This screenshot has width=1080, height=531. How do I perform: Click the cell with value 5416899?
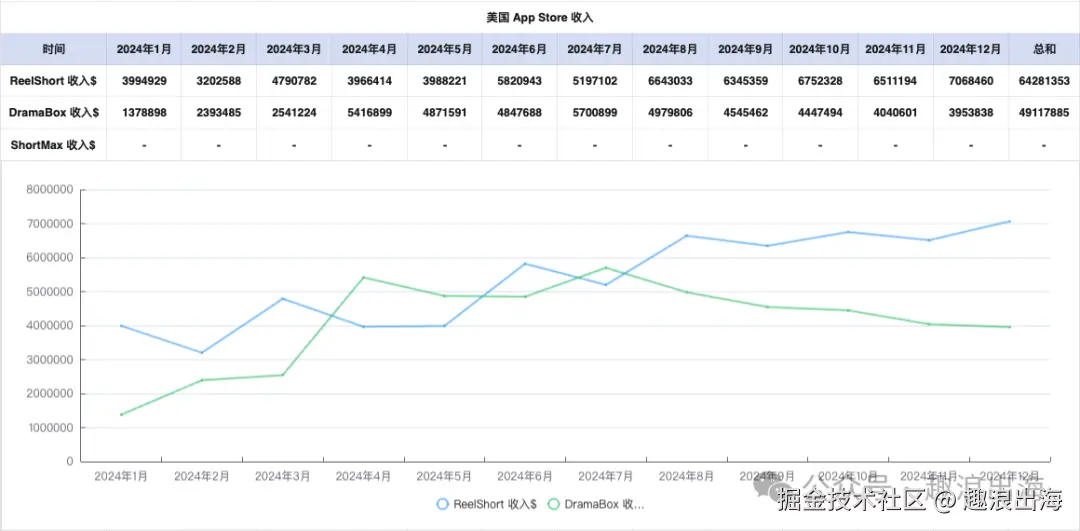[370, 113]
